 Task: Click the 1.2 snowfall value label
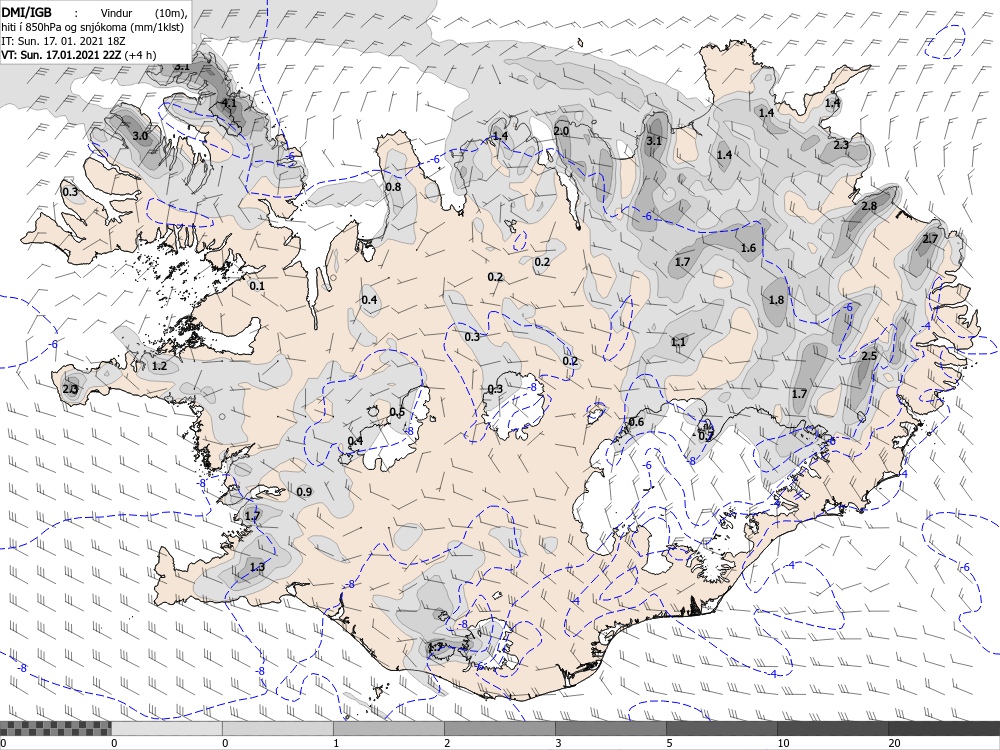click(159, 366)
